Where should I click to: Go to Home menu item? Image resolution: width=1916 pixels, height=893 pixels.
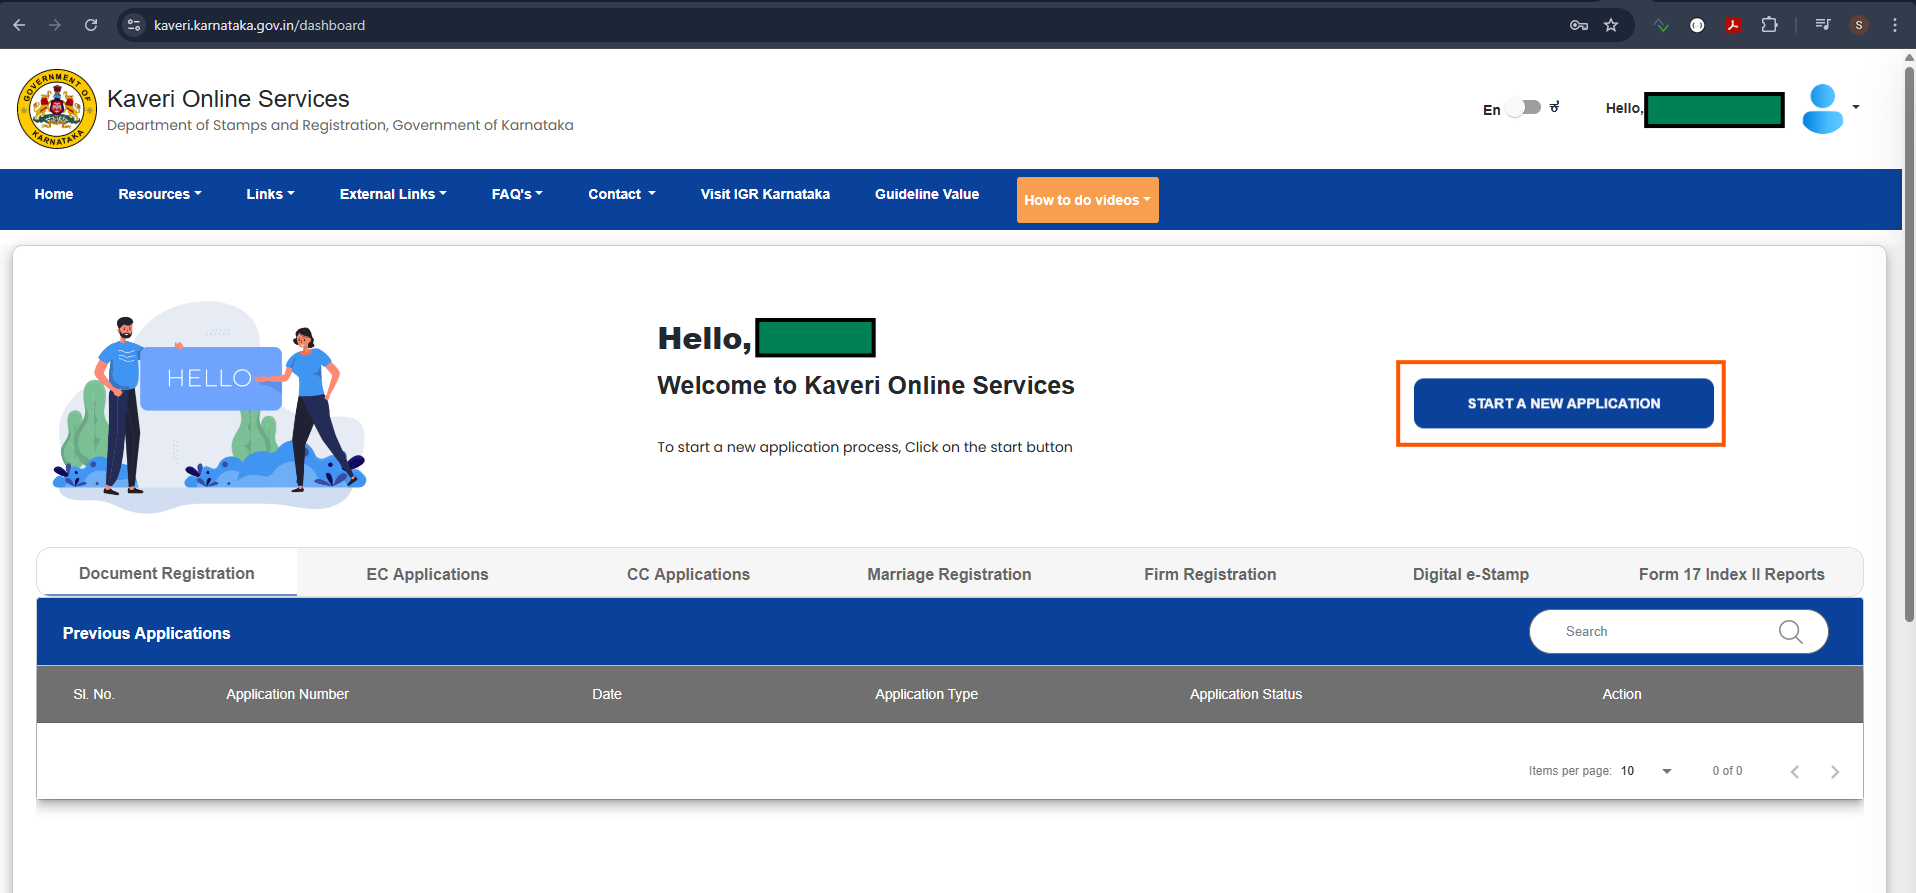(54, 194)
